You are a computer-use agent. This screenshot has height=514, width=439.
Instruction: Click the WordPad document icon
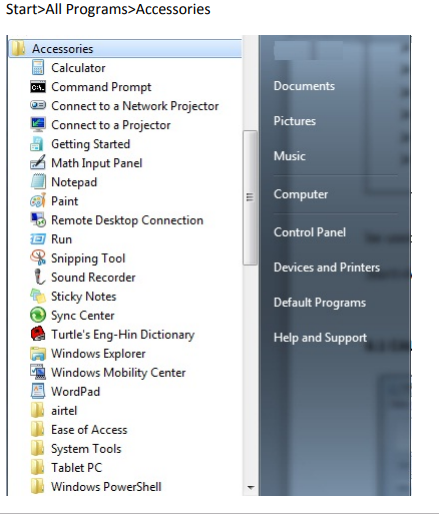click(38, 391)
